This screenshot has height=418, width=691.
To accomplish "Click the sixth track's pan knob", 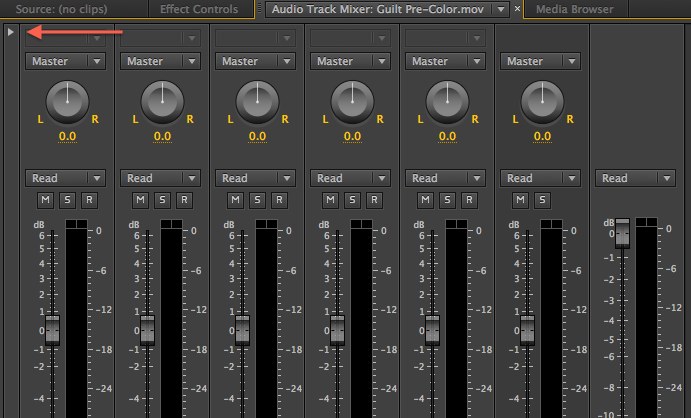I will (542, 100).
